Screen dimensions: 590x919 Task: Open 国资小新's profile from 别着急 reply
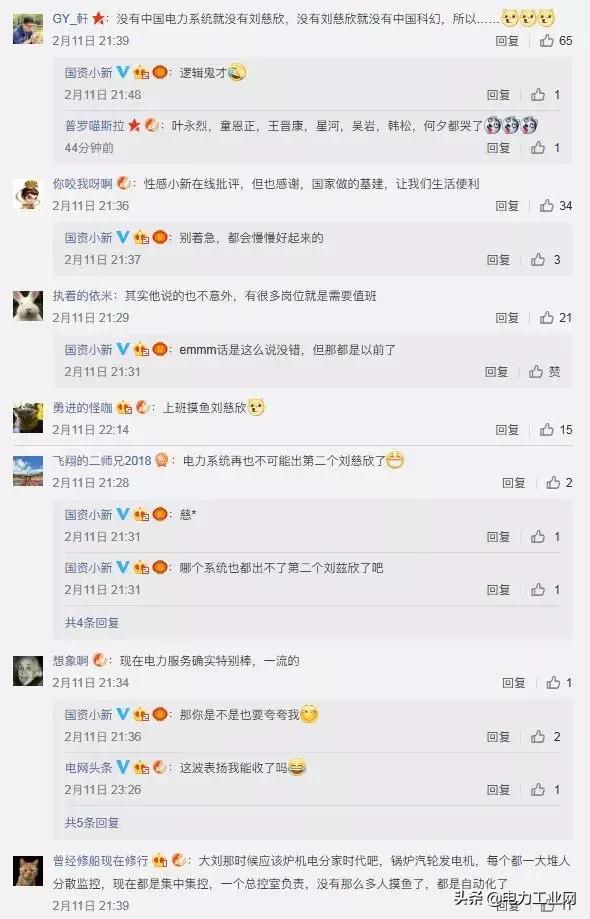88,237
